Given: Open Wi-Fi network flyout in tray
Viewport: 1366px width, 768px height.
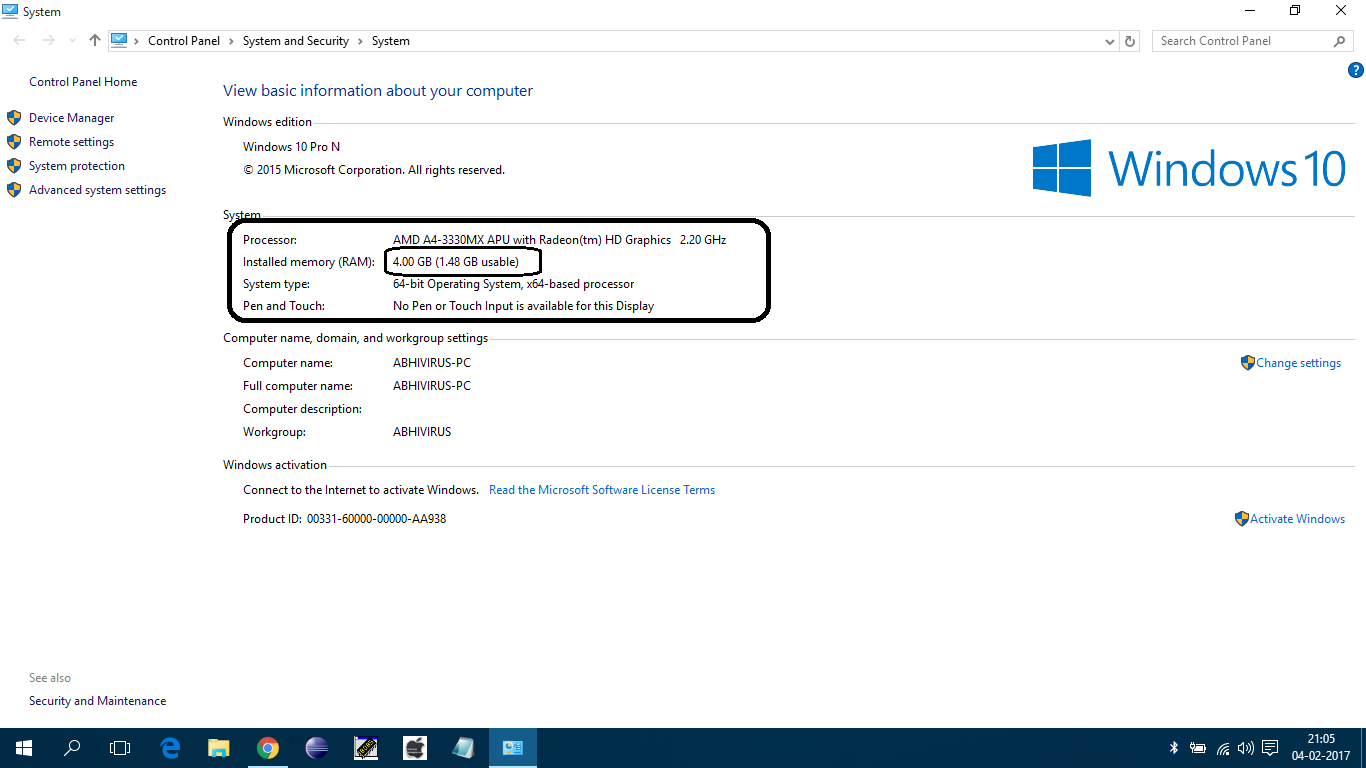Looking at the screenshot, I should pyautogui.click(x=1223, y=748).
